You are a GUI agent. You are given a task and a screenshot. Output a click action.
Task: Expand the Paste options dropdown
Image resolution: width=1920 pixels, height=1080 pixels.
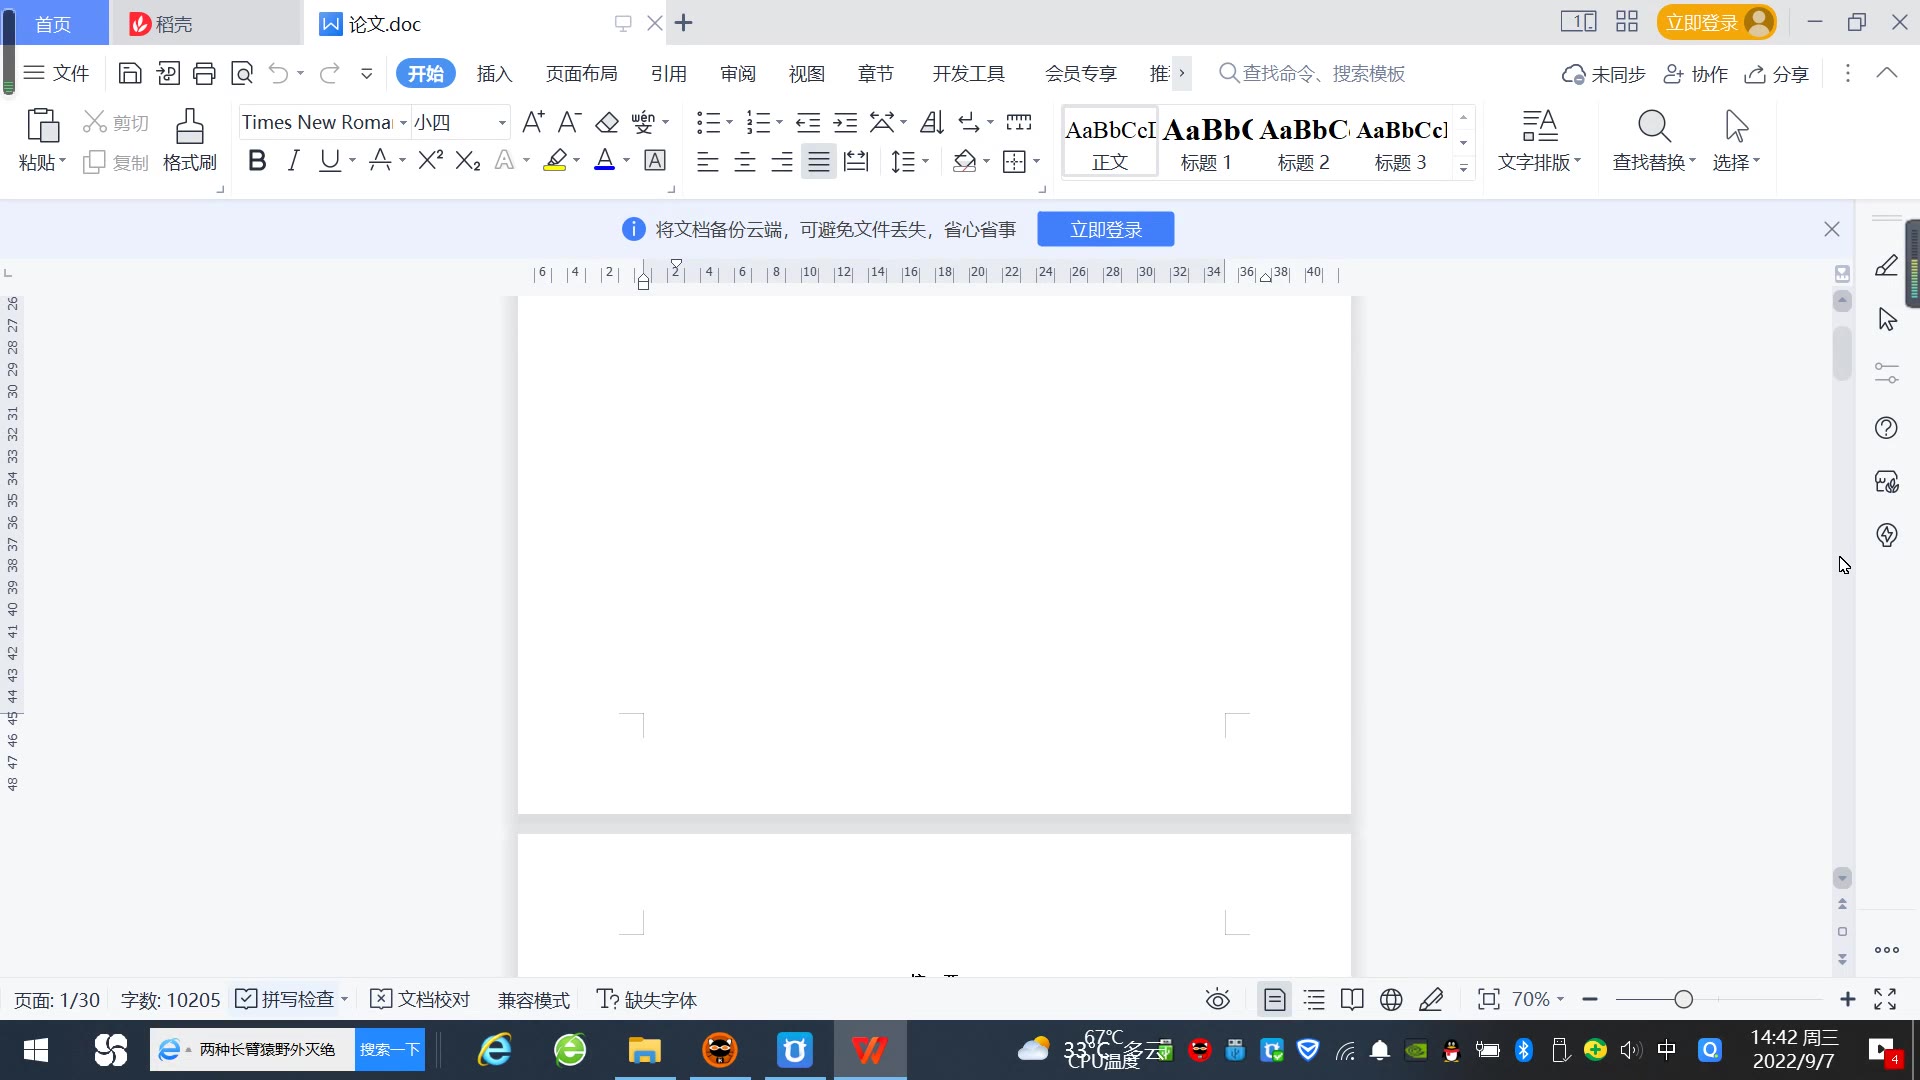[x=42, y=162]
